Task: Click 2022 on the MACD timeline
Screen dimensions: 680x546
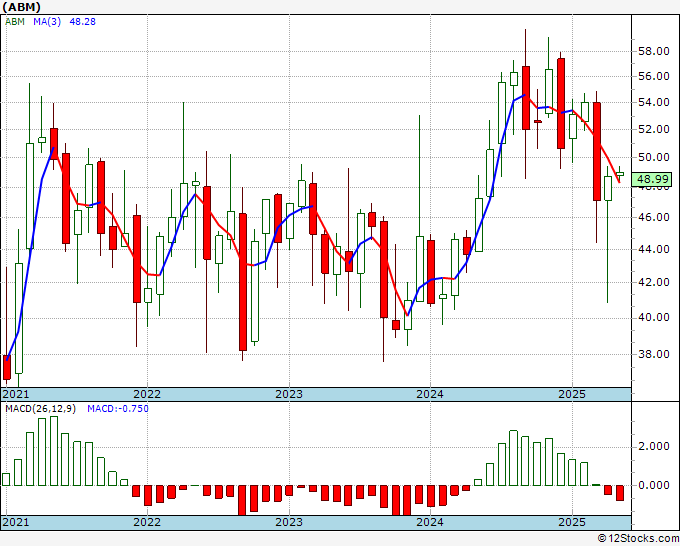Action: pos(147,522)
